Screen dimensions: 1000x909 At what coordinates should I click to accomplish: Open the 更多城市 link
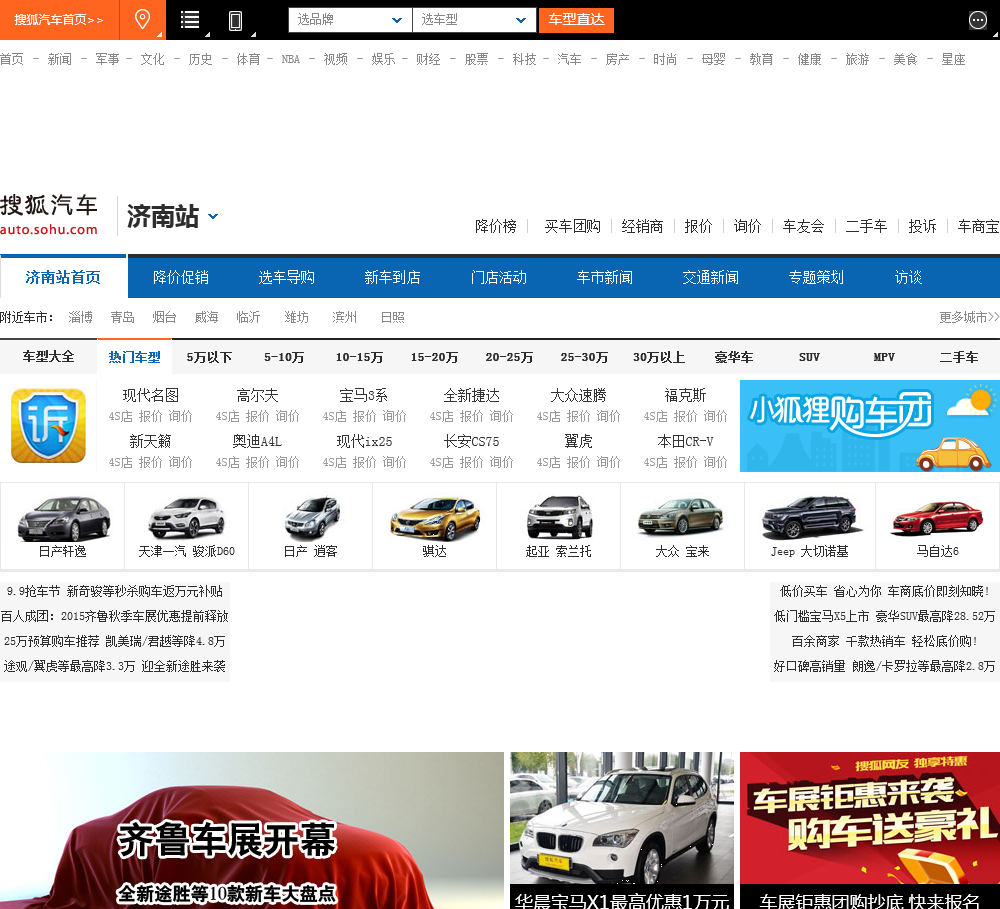968,317
